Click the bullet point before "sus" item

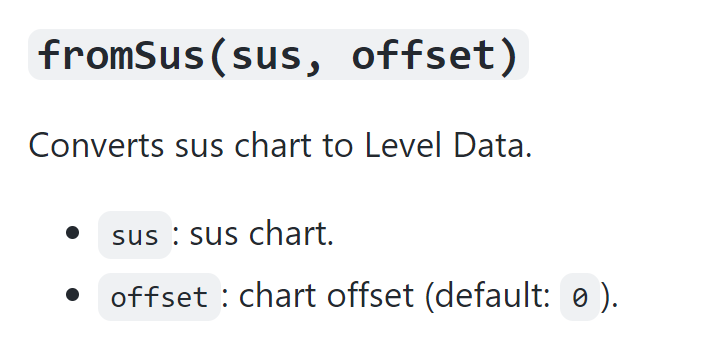72,233
